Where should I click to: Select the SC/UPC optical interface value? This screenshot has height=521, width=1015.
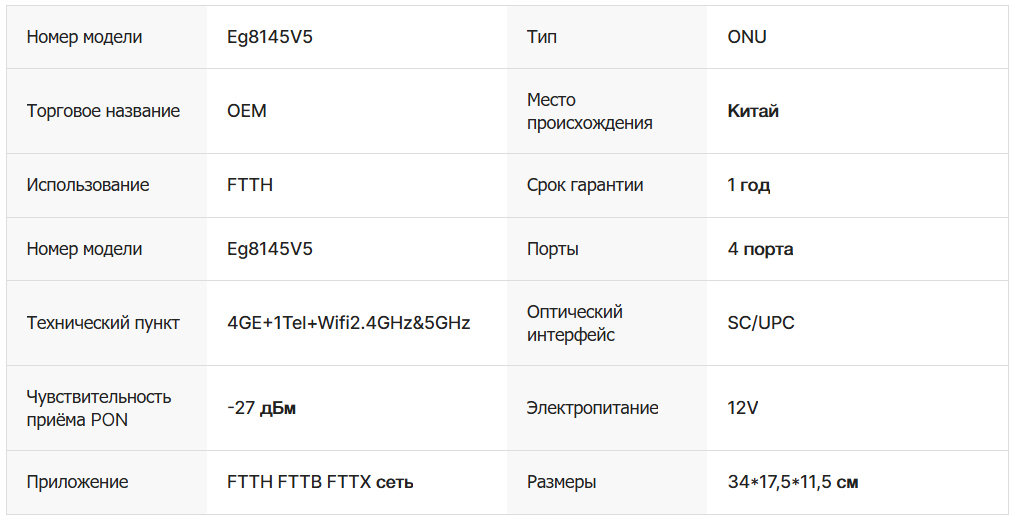coord(761,323)
